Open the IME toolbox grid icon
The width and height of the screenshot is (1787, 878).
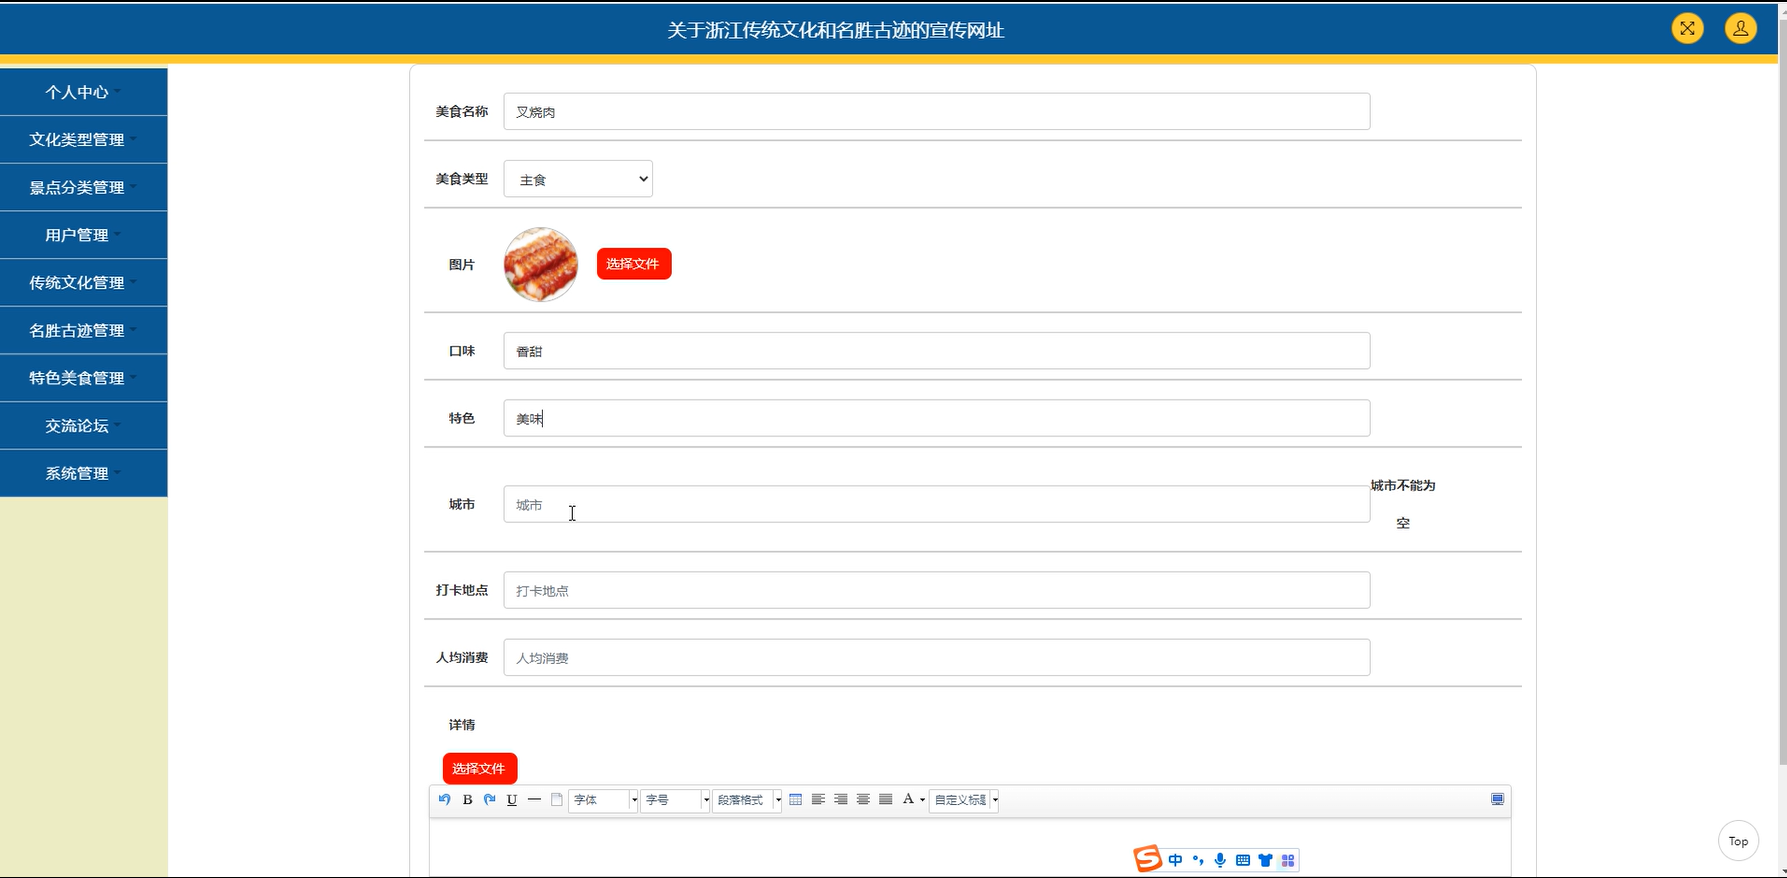point(1288,860)
